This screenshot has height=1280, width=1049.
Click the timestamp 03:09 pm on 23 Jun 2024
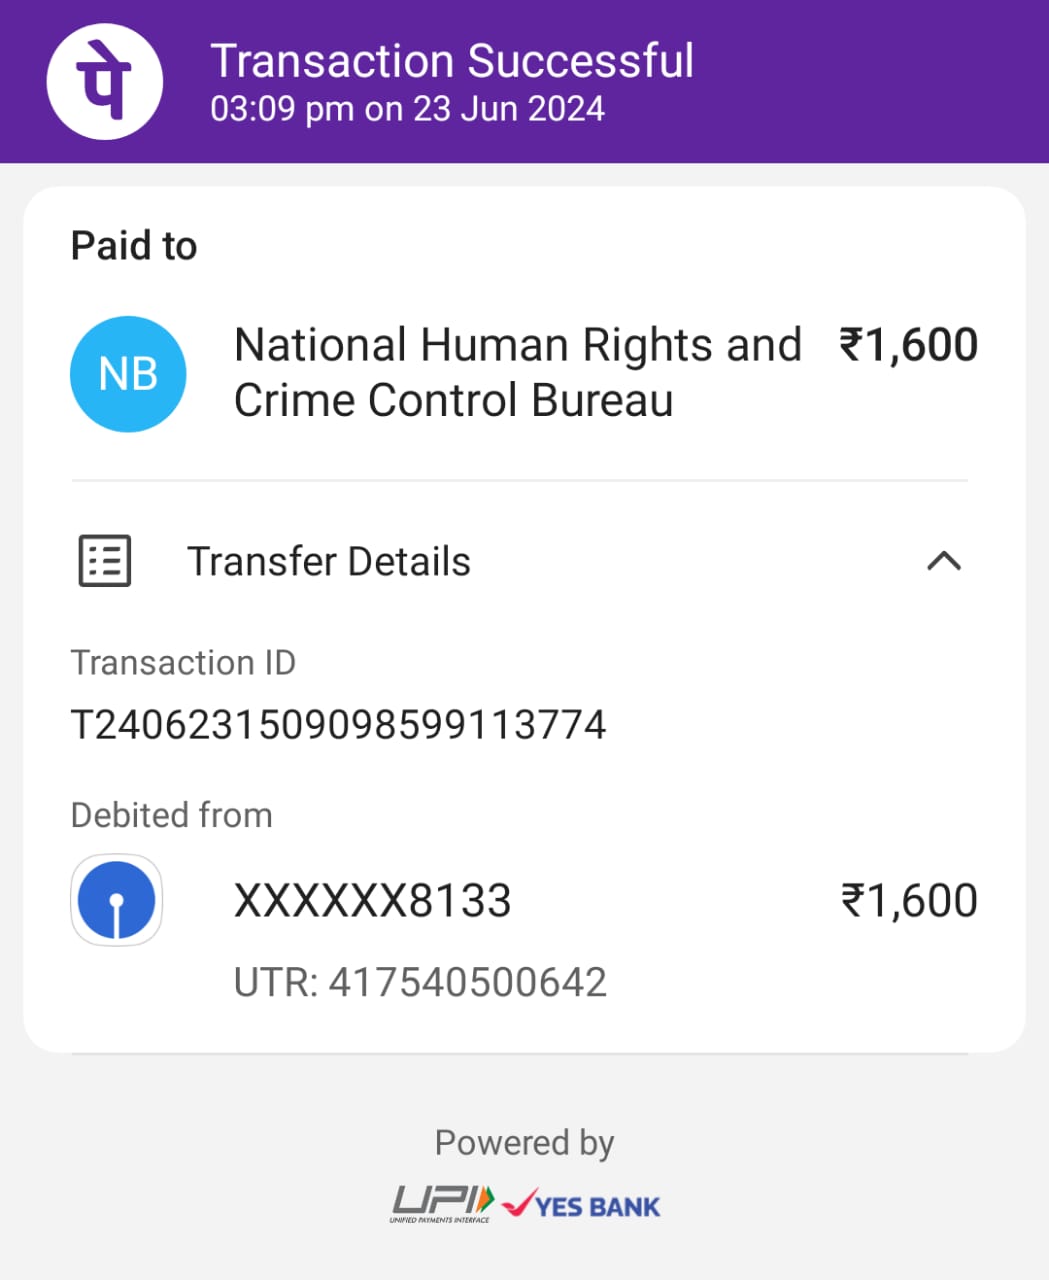[407, 109]
